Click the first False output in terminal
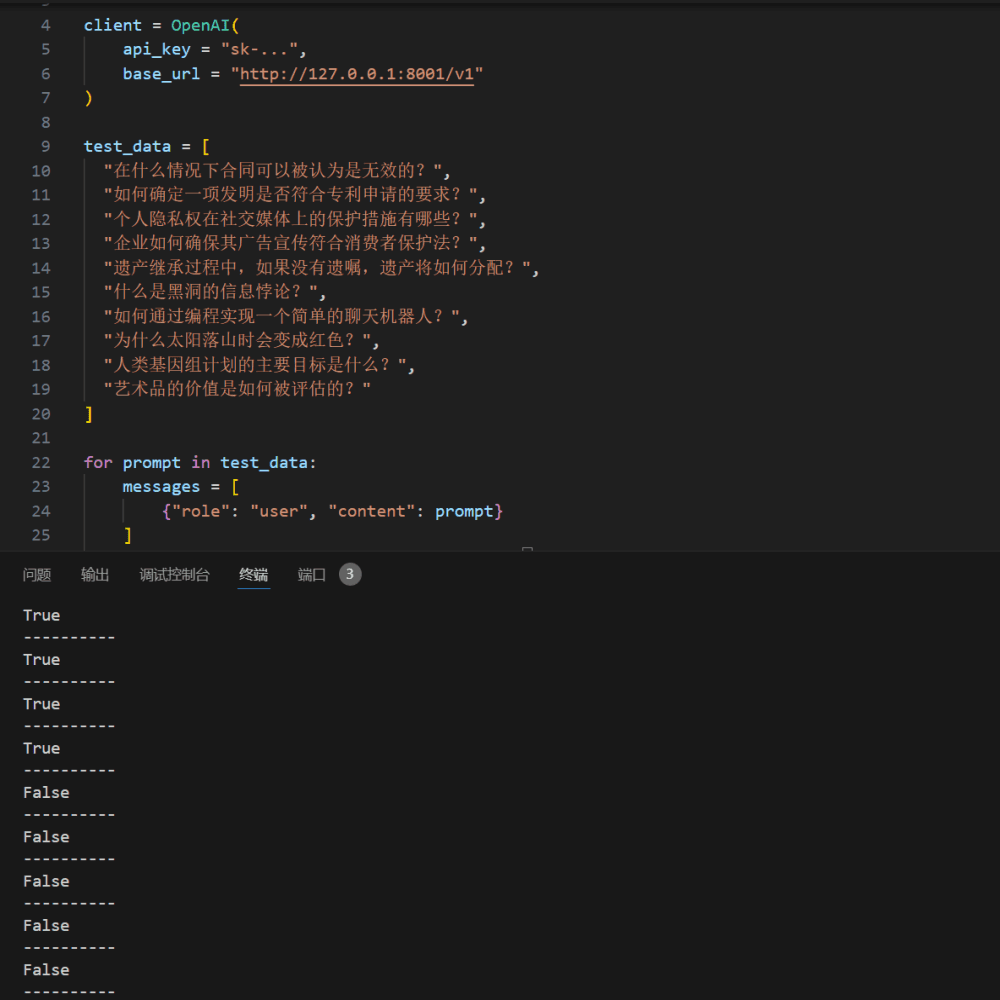This screenshot has height=1000, width=1000. (46, 792)
